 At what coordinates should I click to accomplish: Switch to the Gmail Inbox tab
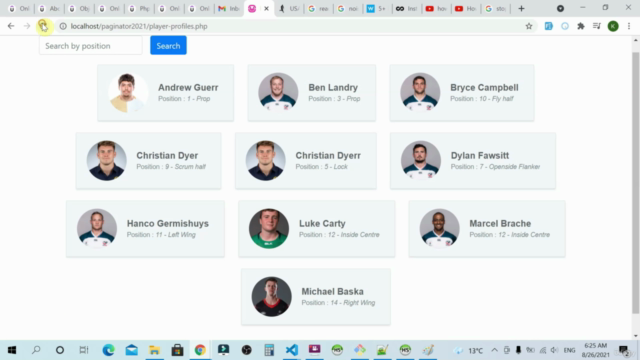pos(229,9)
